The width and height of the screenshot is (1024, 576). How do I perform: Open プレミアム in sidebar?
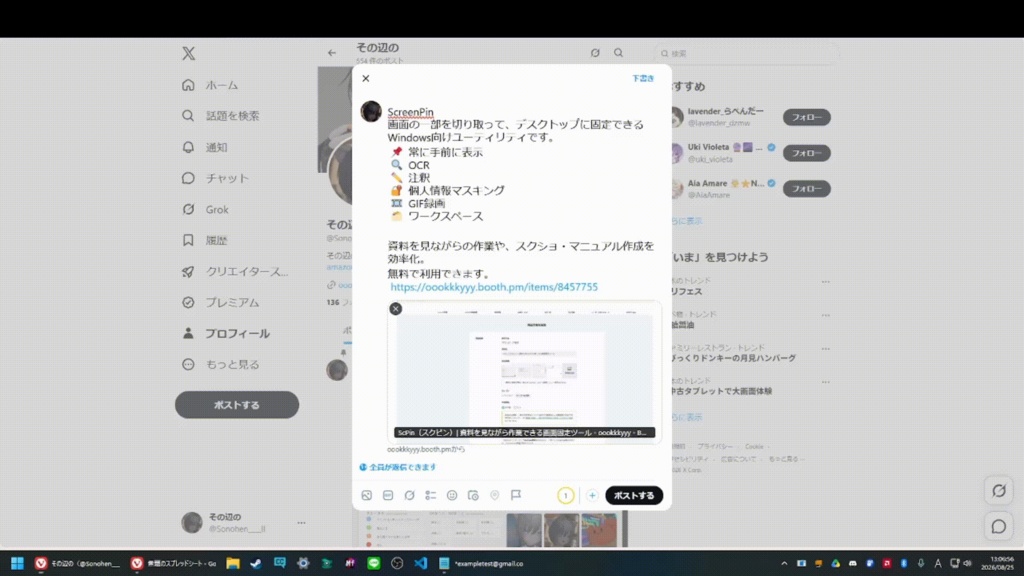click(x=221, y=302)
